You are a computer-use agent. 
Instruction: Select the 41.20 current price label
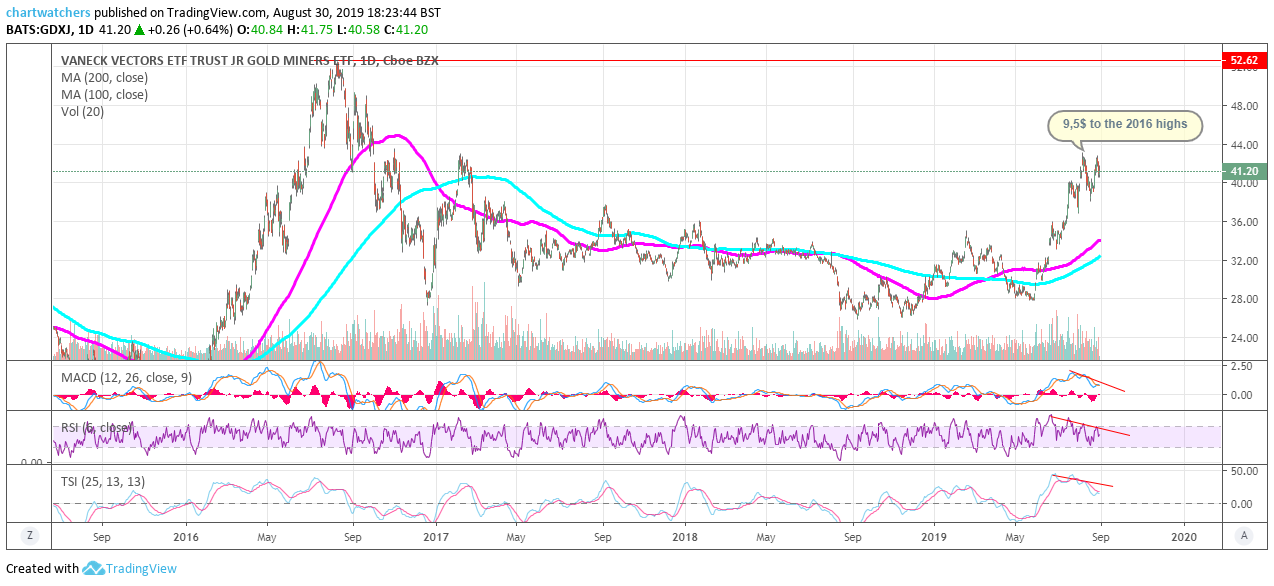click(x=1245, y=171)
